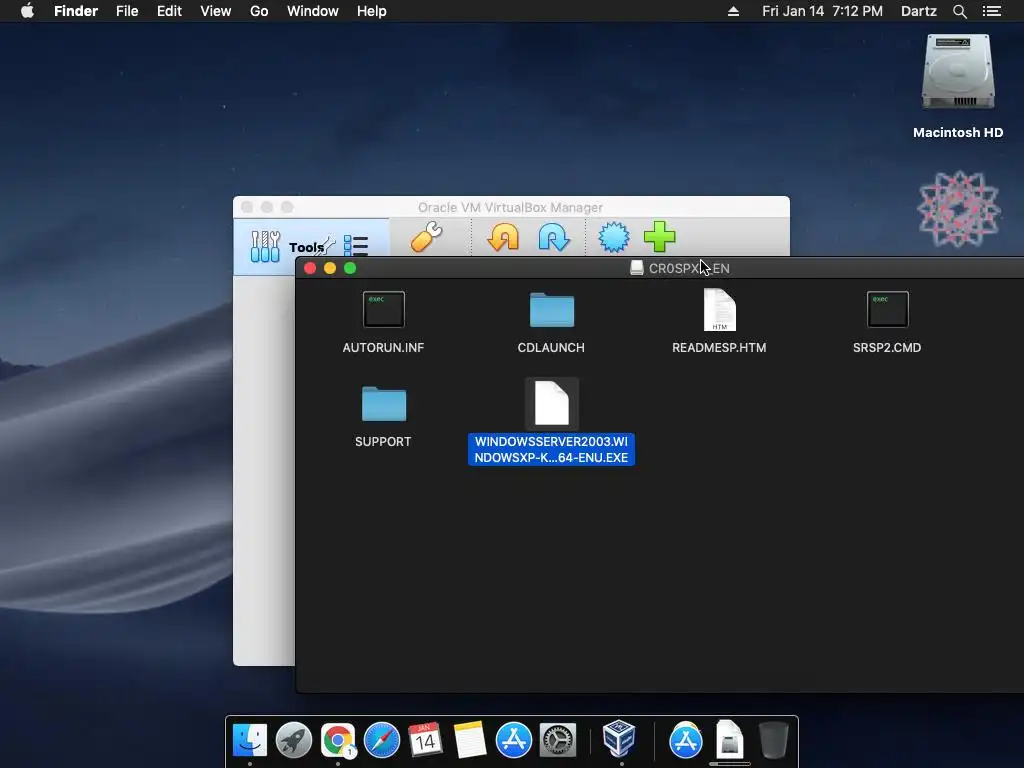This screenshot has height=768, width=1024.
Task: Open VirtualBox from the Dock
Action: coord(619,739)
